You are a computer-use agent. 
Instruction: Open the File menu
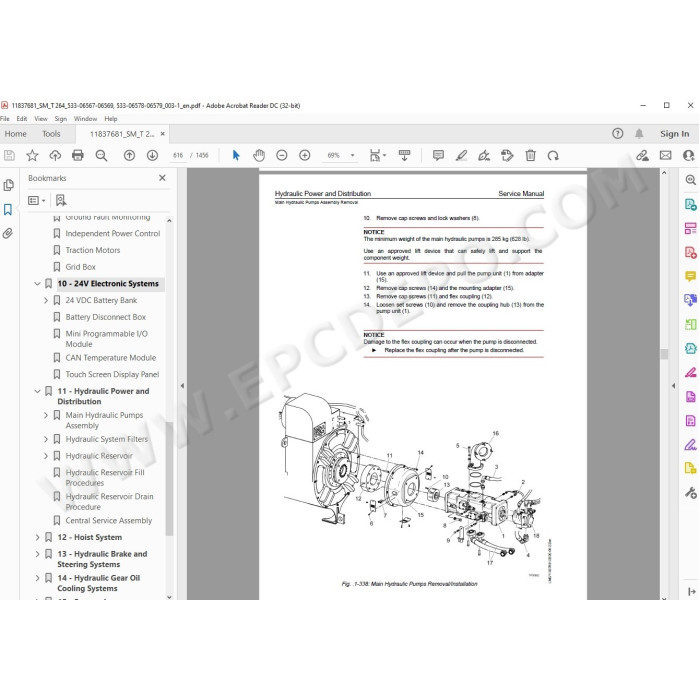pyautogui.click(x=5, y=119)
